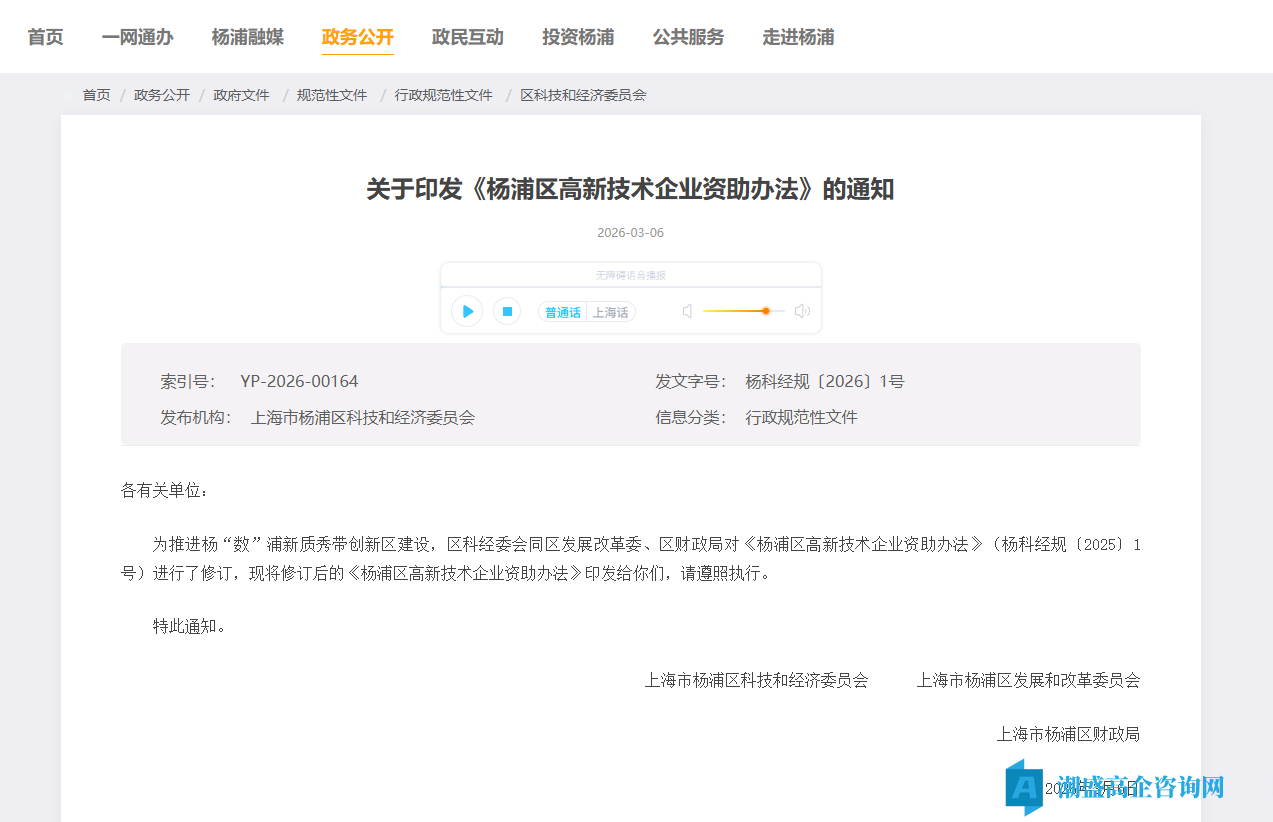Select 普通话 voice option
This screenshot has width=1273, height=822.
pyautogui.click(x=563, y=312)
